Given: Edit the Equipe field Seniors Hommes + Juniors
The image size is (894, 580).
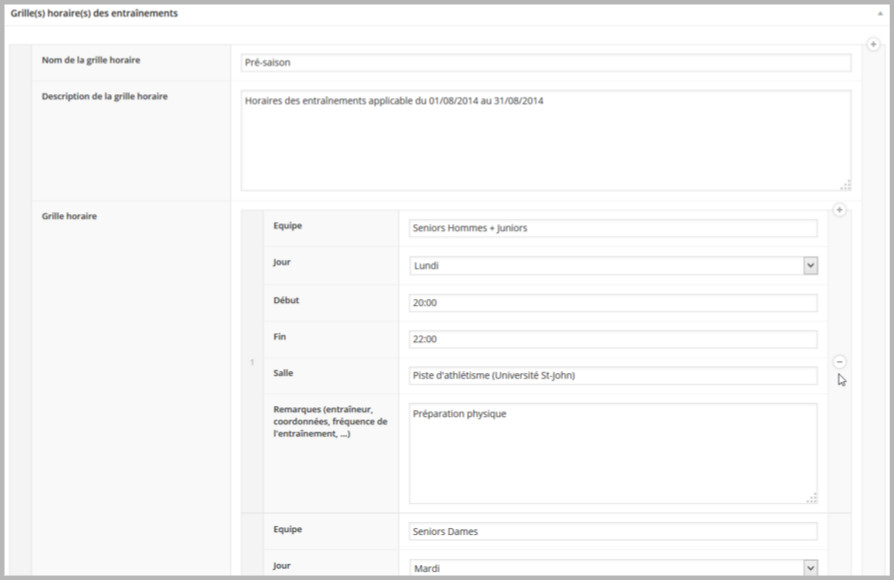Looking at the screenshot, I should [613, 228].
